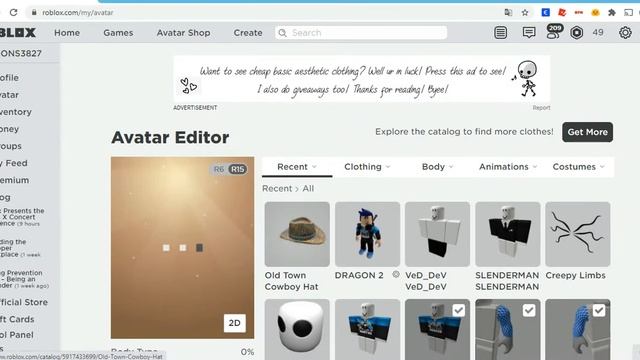Open Groups in the left sidebar
This screenshot has height=360, width=640.
pos(11,146)
